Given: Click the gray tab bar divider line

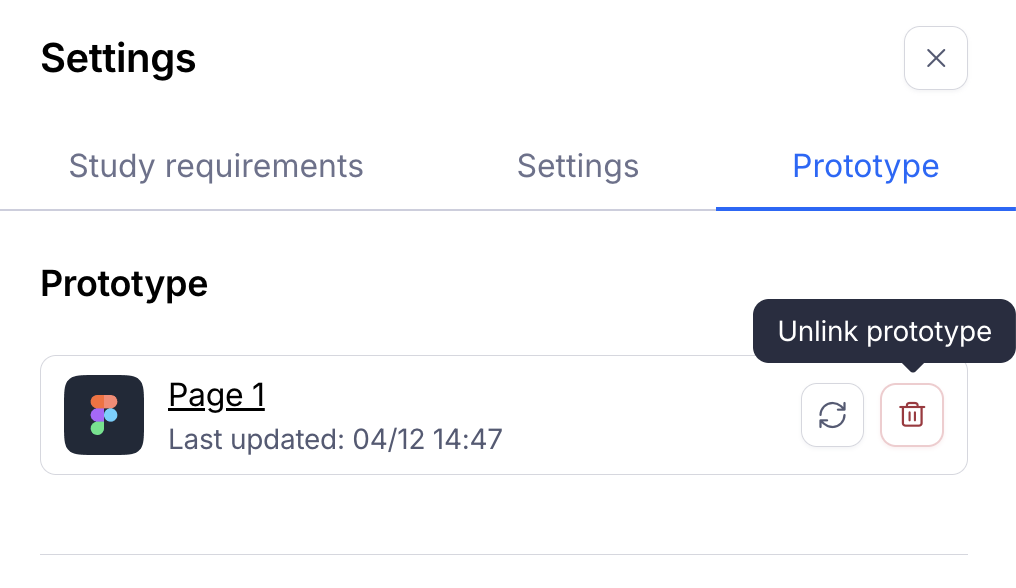Looking at the screenshot, I should (350, 210).
